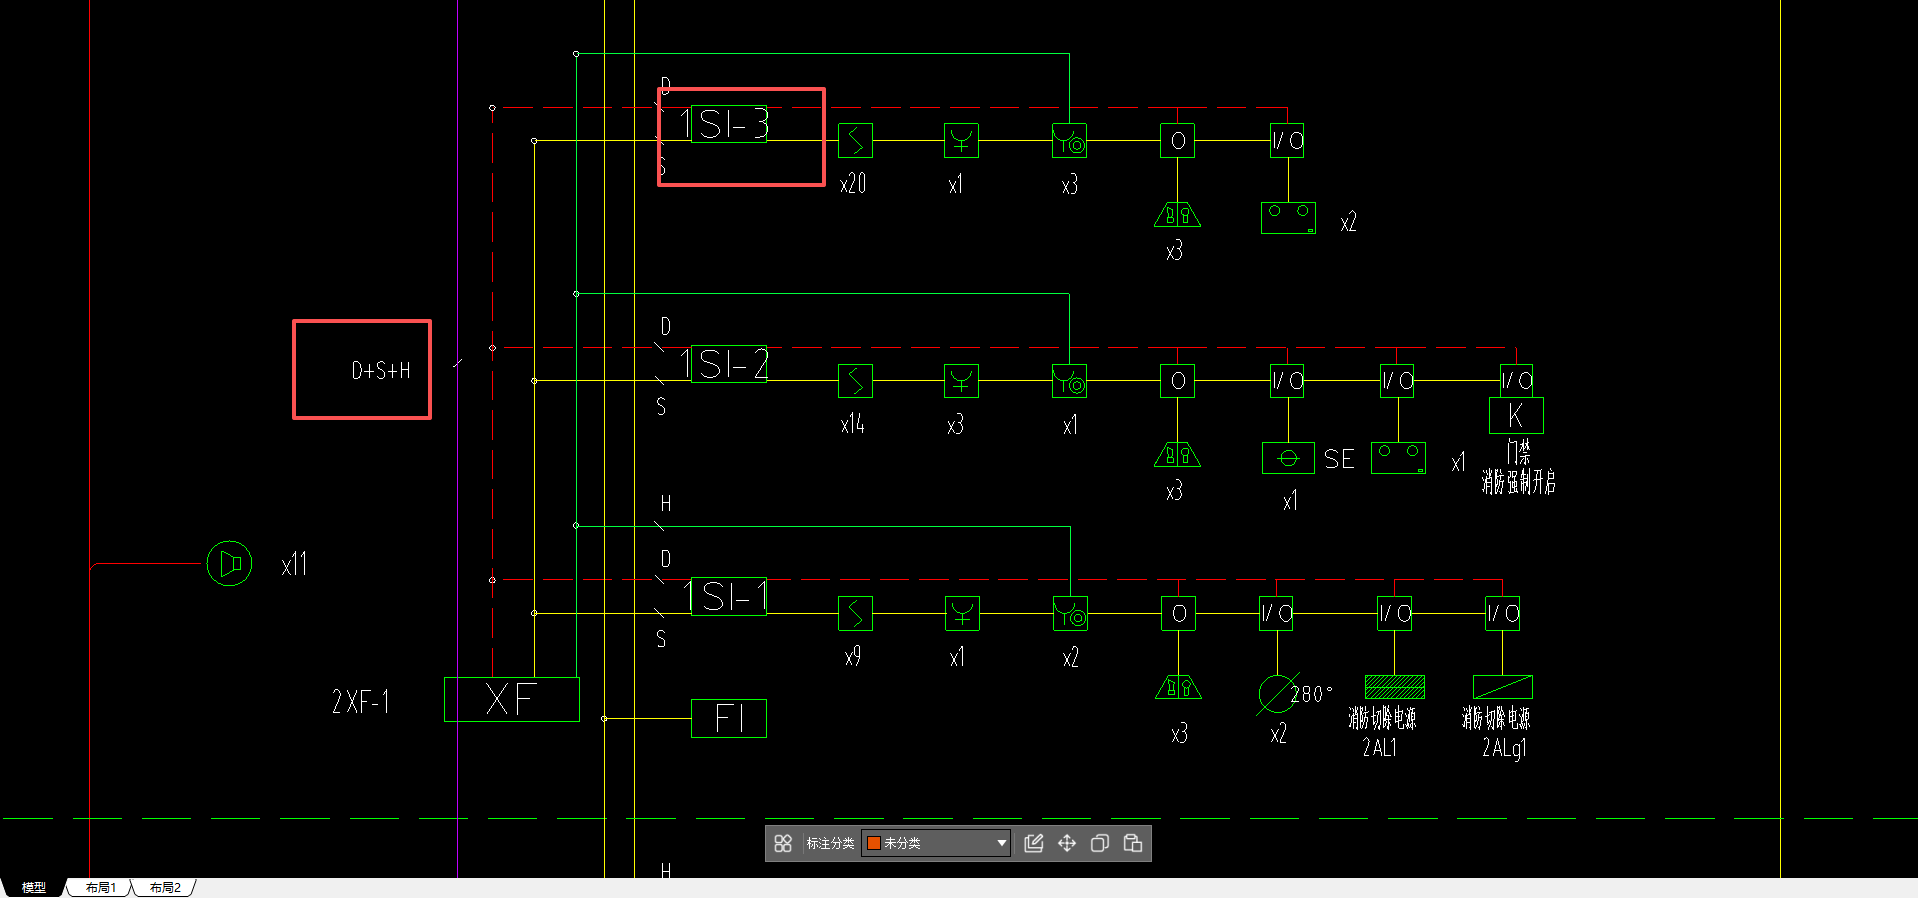Select the I/O module above the 2ALg1 box
This screenshot has width=1918, height=898.
[x=1503, y=613]
